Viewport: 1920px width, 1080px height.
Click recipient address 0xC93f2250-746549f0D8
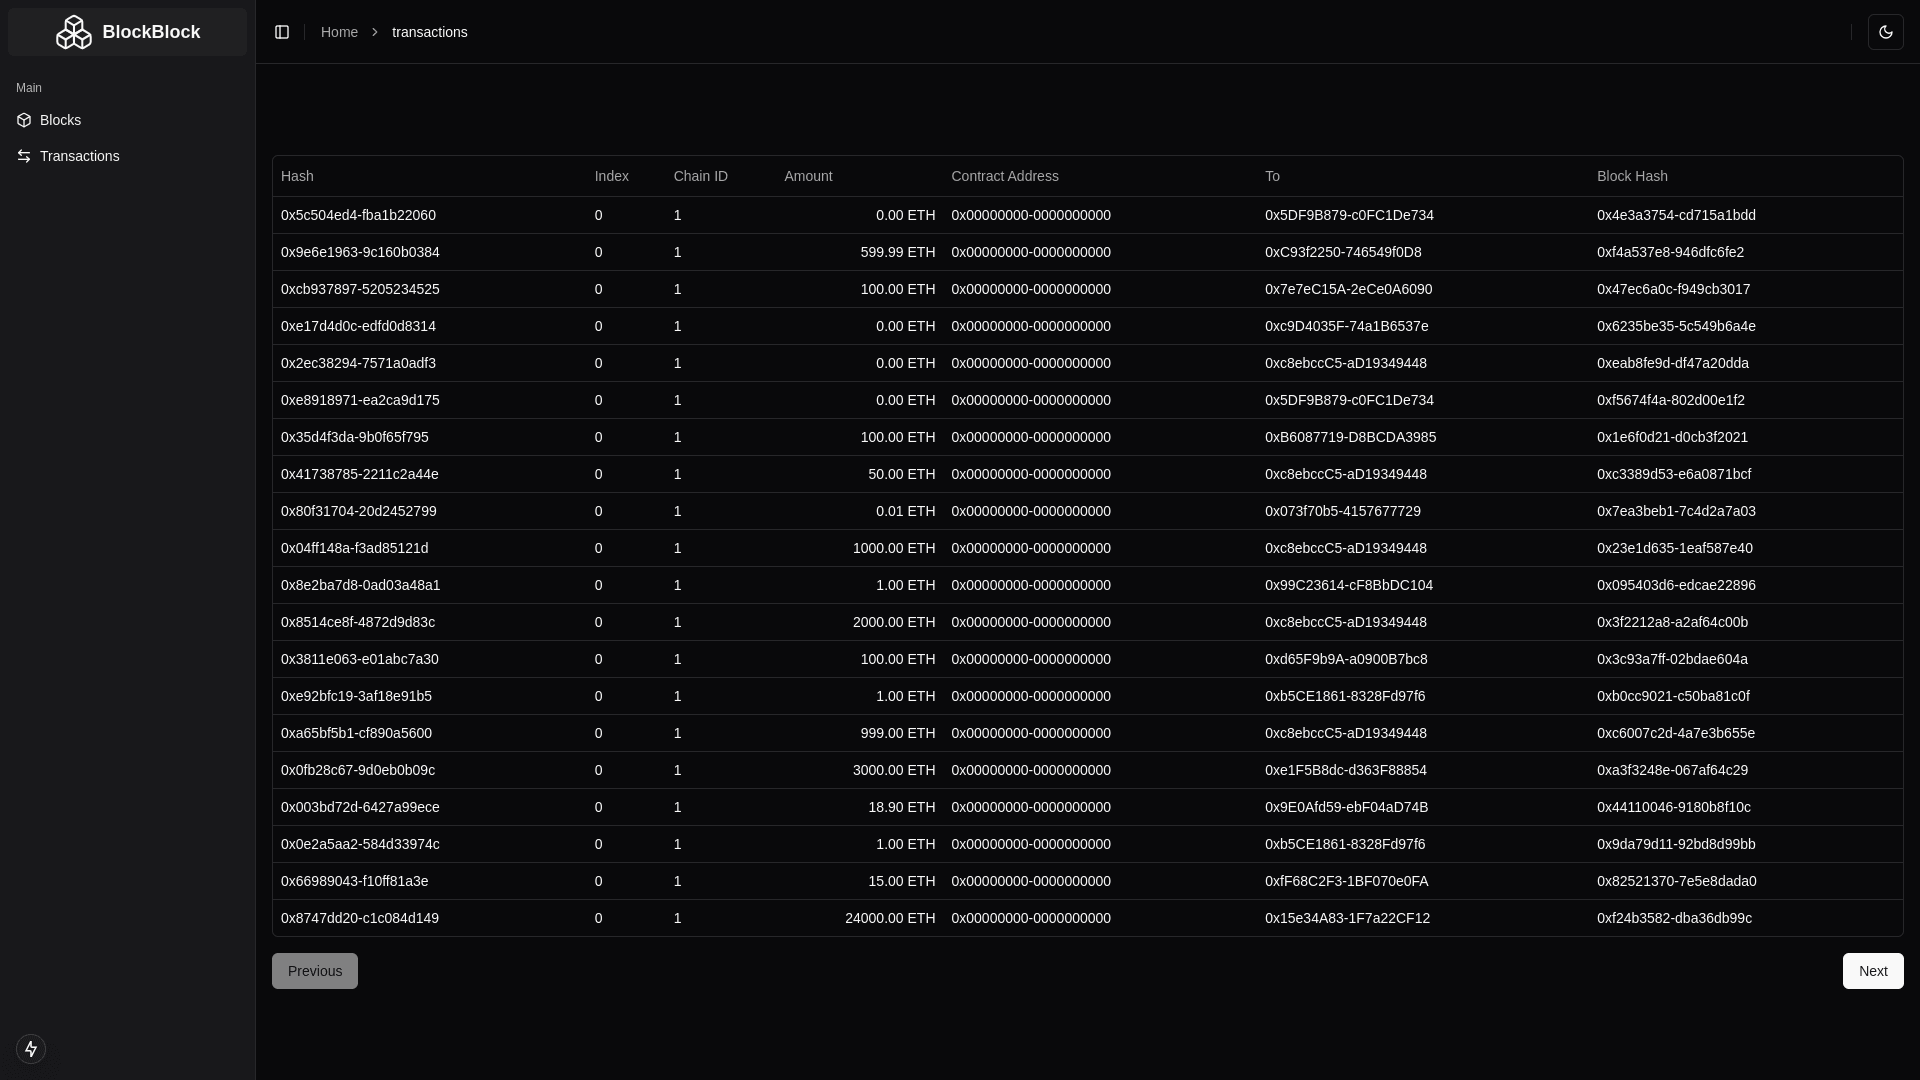coord(1343,252)
